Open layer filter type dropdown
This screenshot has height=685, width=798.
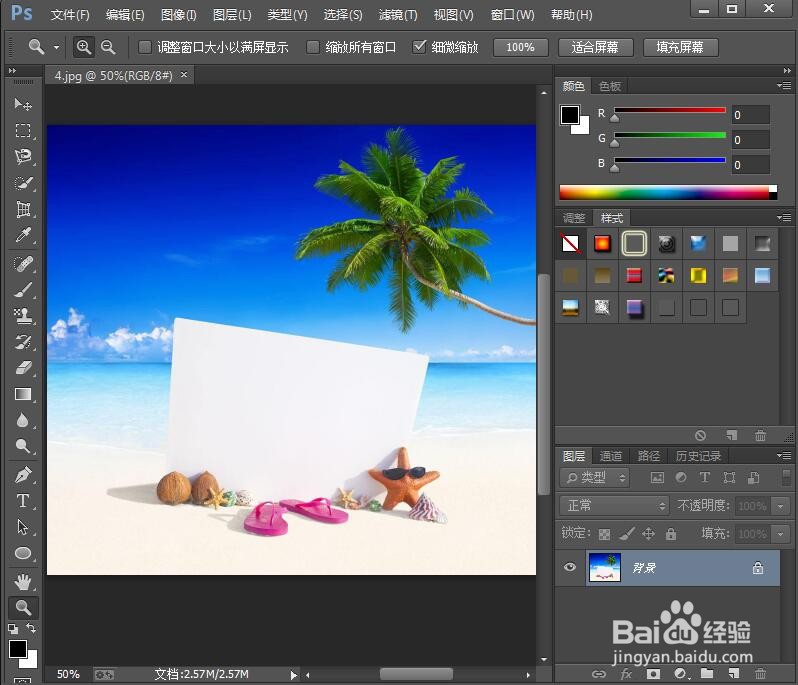point(594,477)
